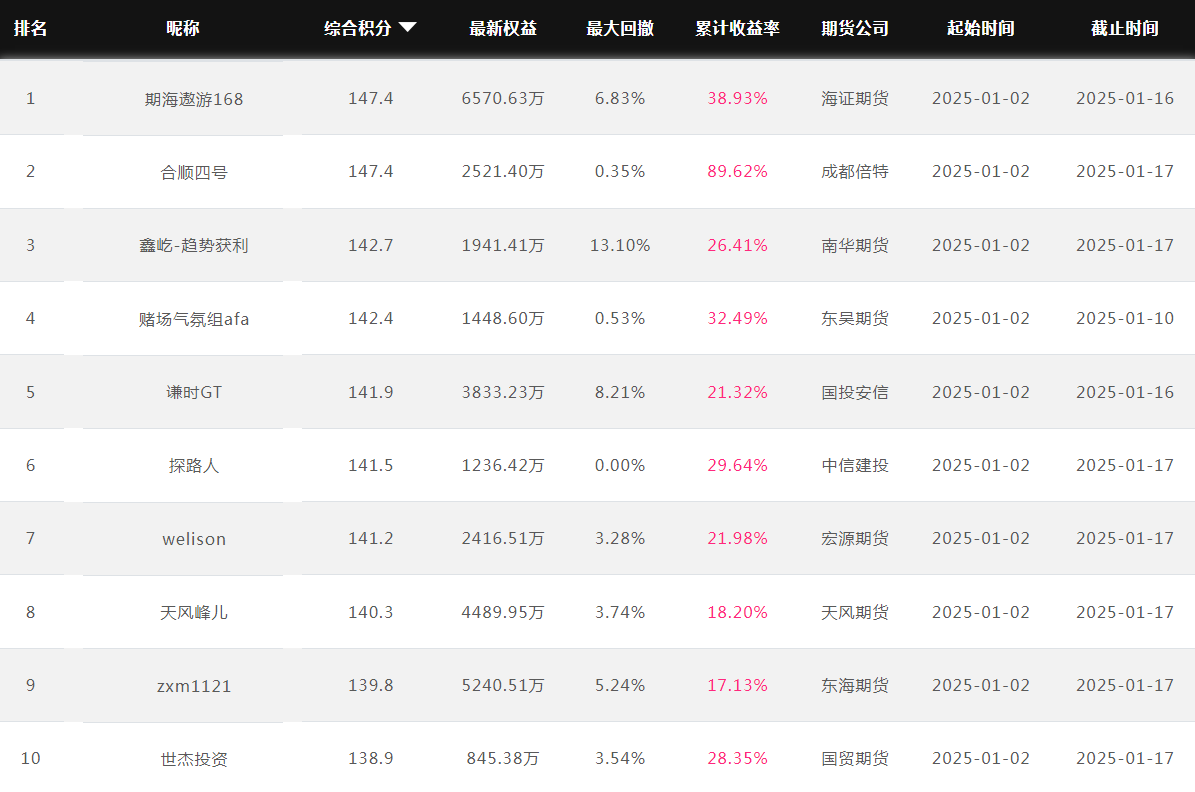The height and width of the screenshot is (792, 1195).
Task: Click equity value 5240.51万
Action: [x=503, y=685]
